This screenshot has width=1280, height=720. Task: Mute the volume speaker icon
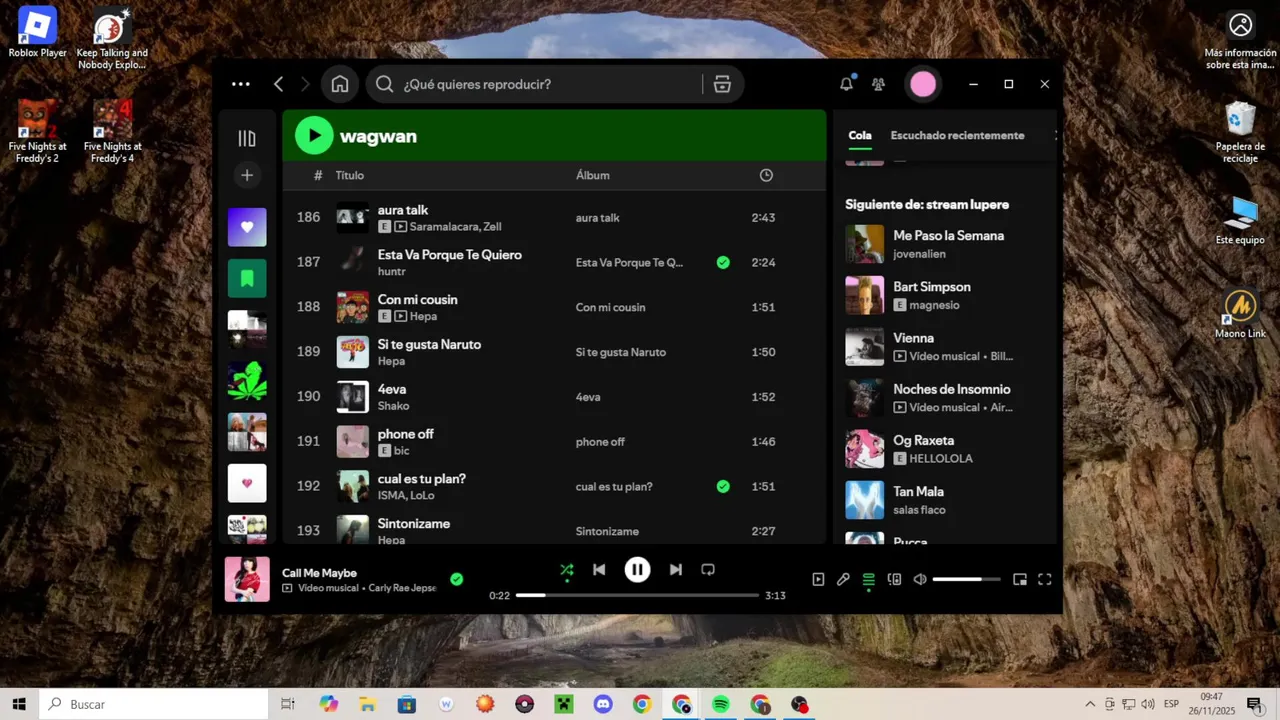[x=920, y=579]
